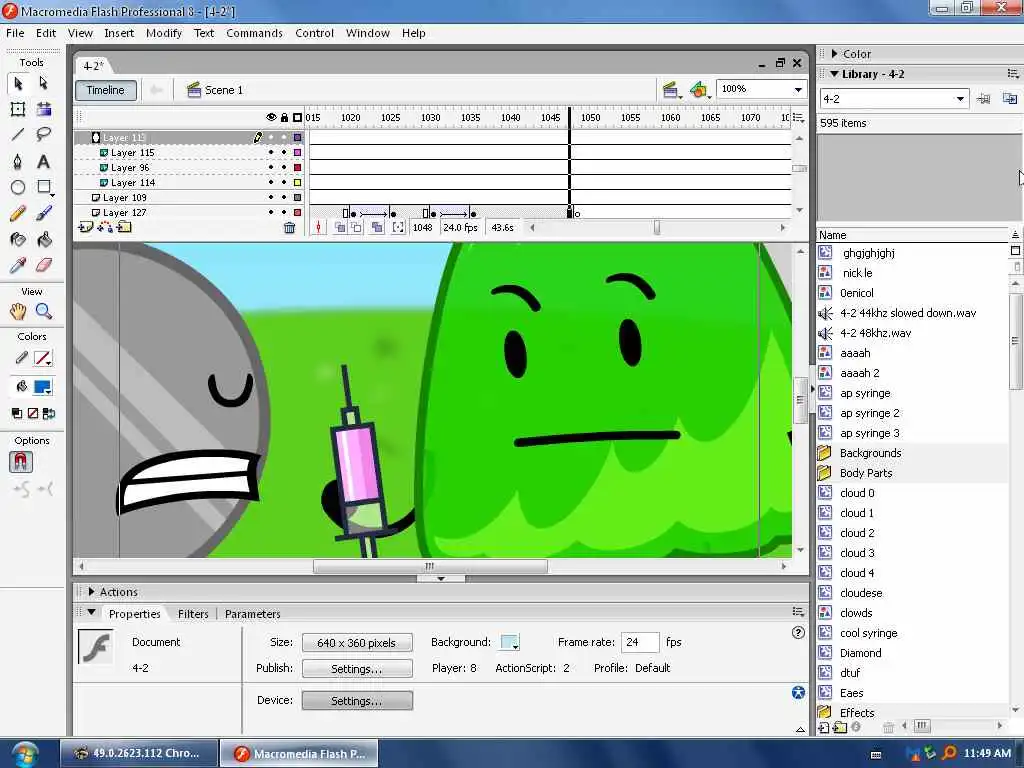Select the Paint Bucket tool
The image size is (1024, 768).
(43, 240)
